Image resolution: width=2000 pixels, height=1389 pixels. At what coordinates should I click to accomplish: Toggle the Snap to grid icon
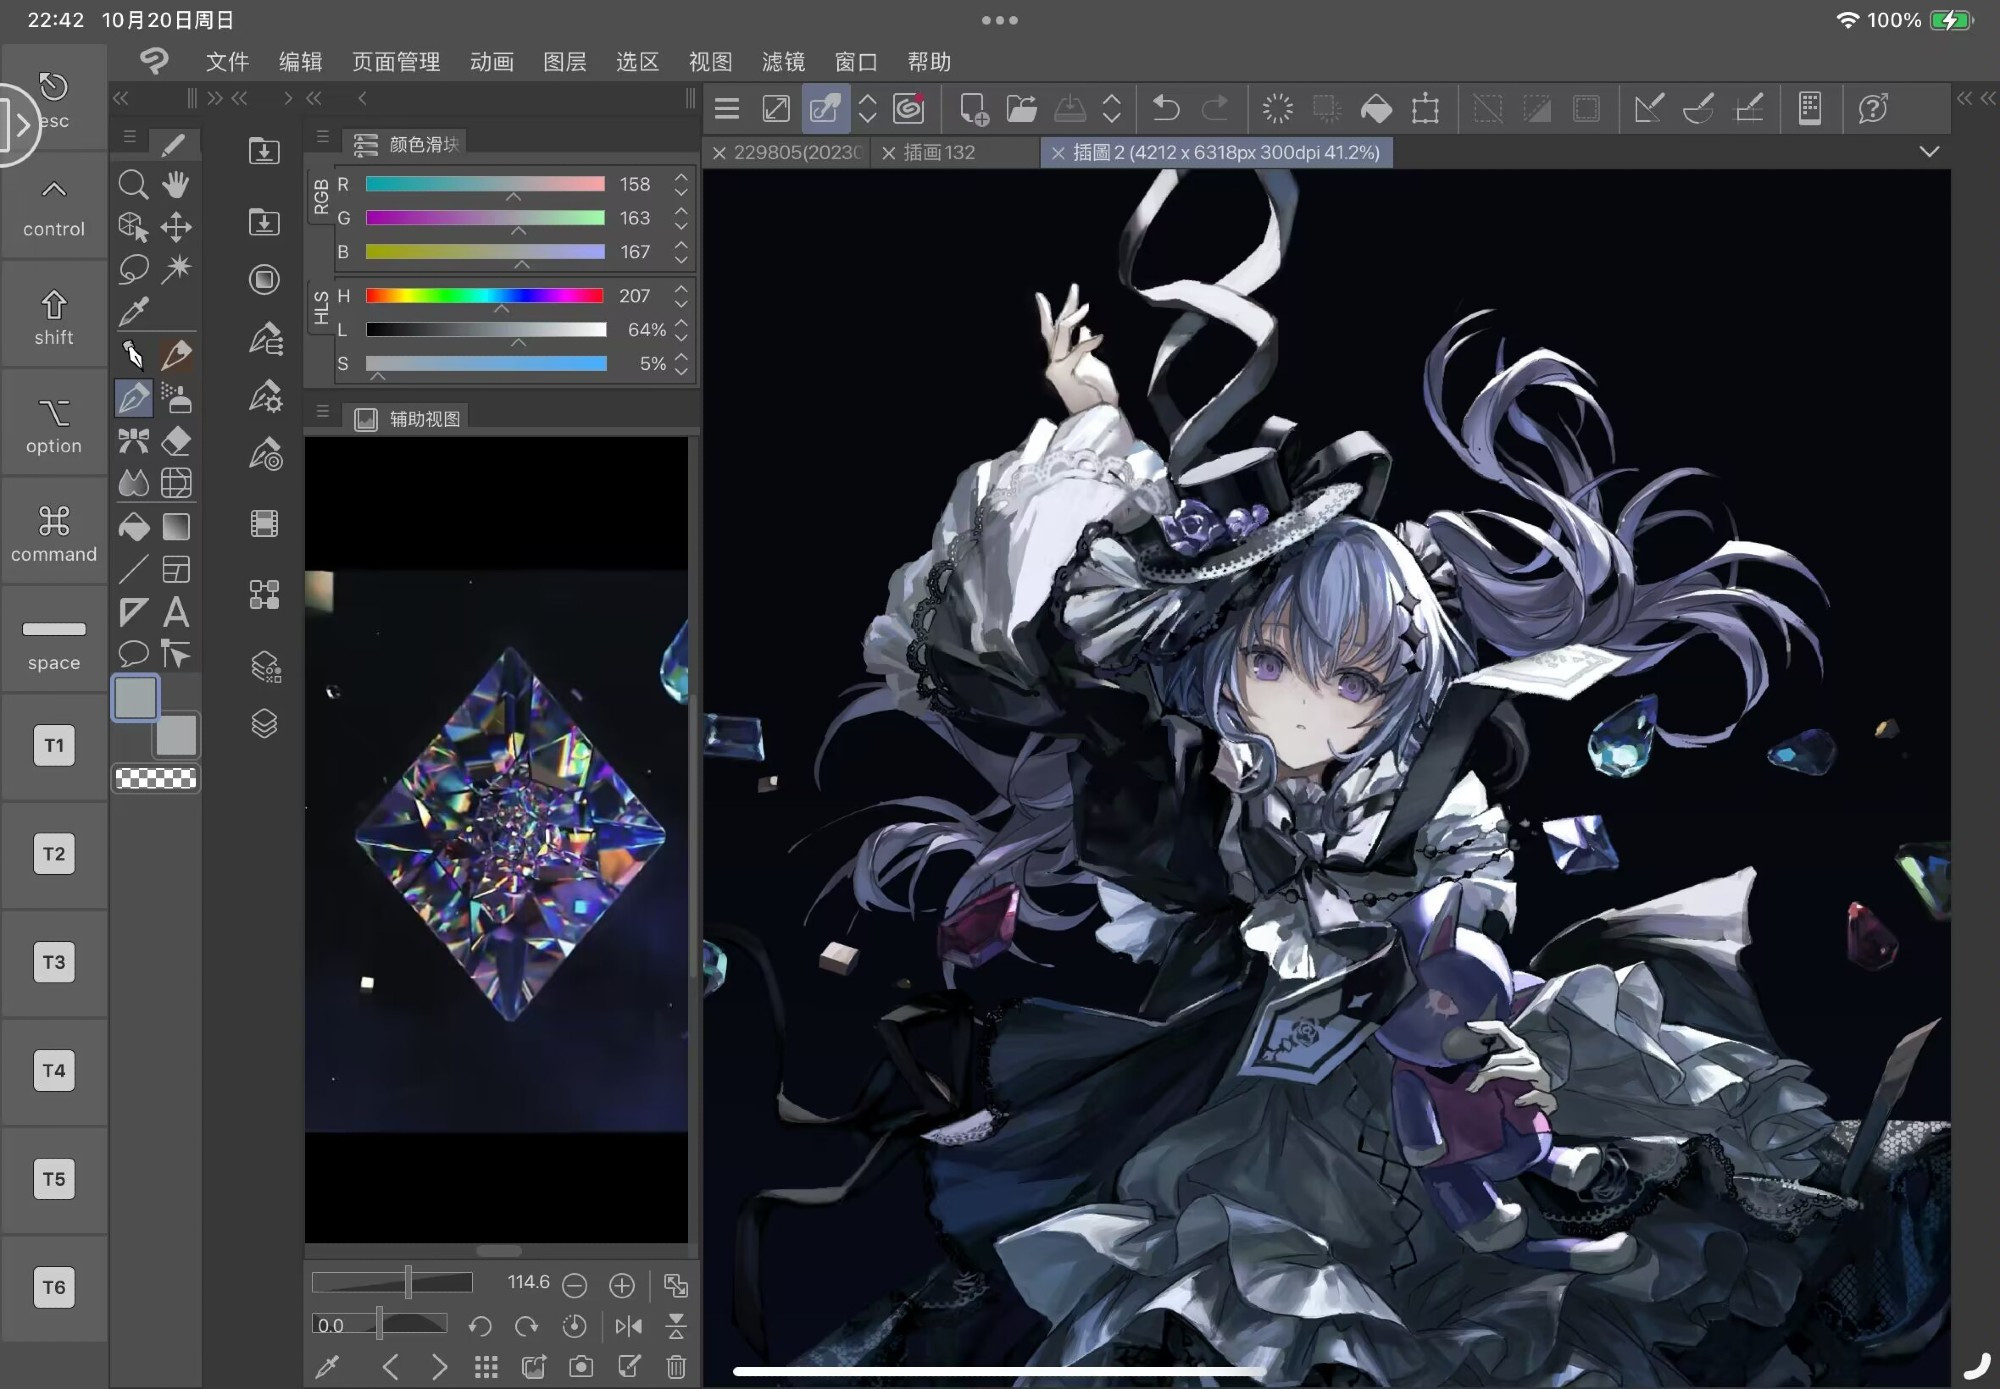1748,108
